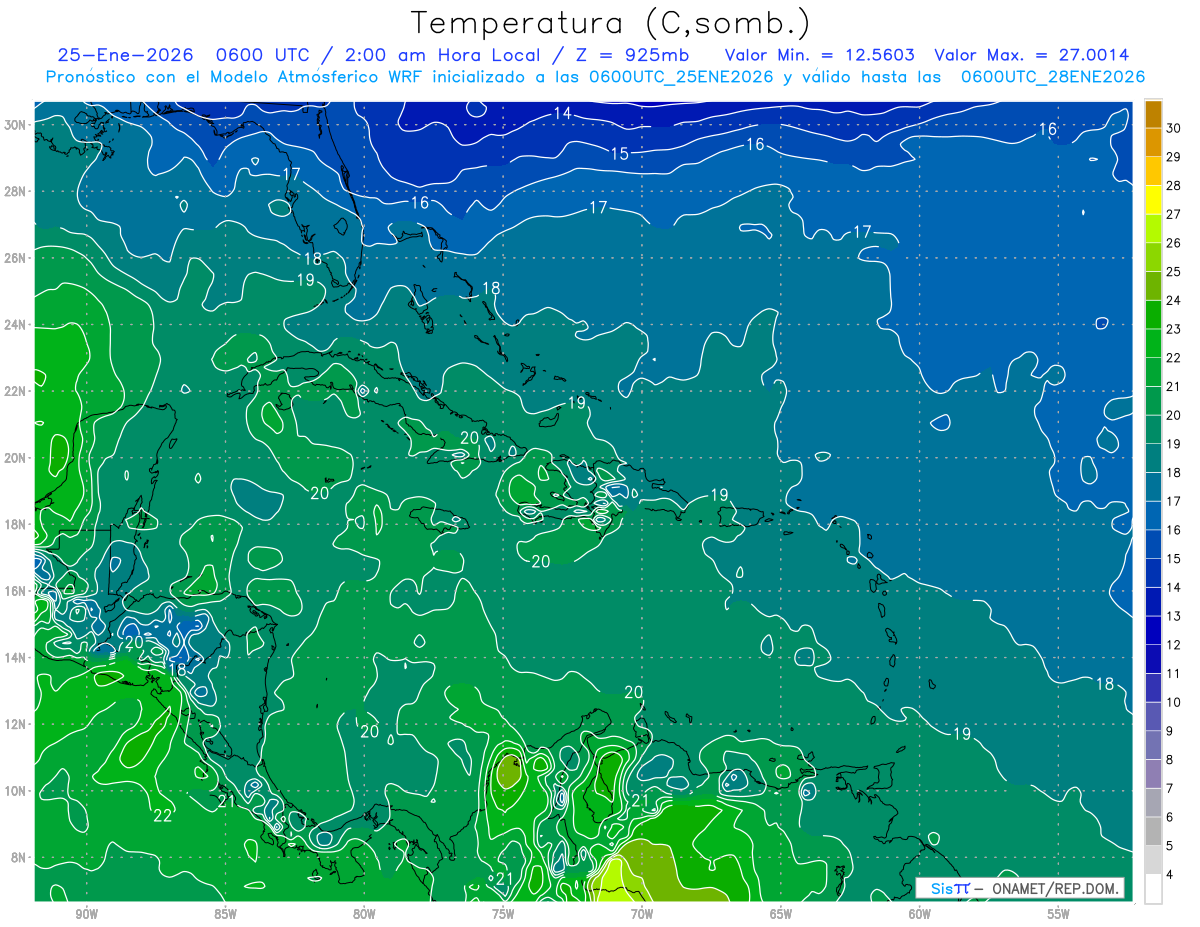The width and height of the screenshot is (1200, 927).
Task: Click latitude axis label "28N"
Action: (x=16, y=191)
